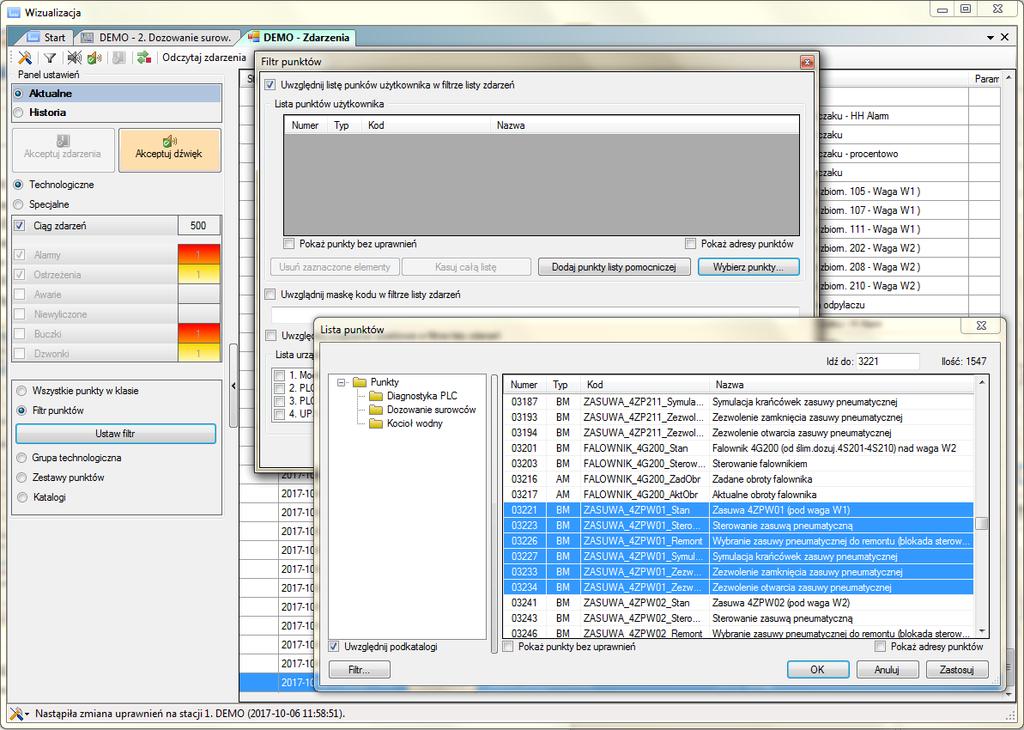This screenshot has height=730, width=1024.
Task: Click Dodaj punkty listy pomocniczej button
Action: (x=614, y=267)
